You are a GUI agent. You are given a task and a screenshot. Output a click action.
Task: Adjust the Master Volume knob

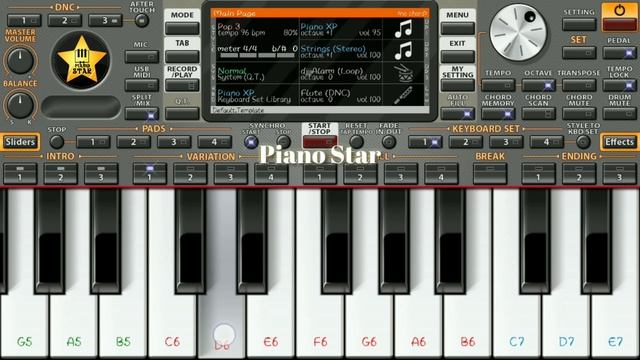[x=20, y=60]
